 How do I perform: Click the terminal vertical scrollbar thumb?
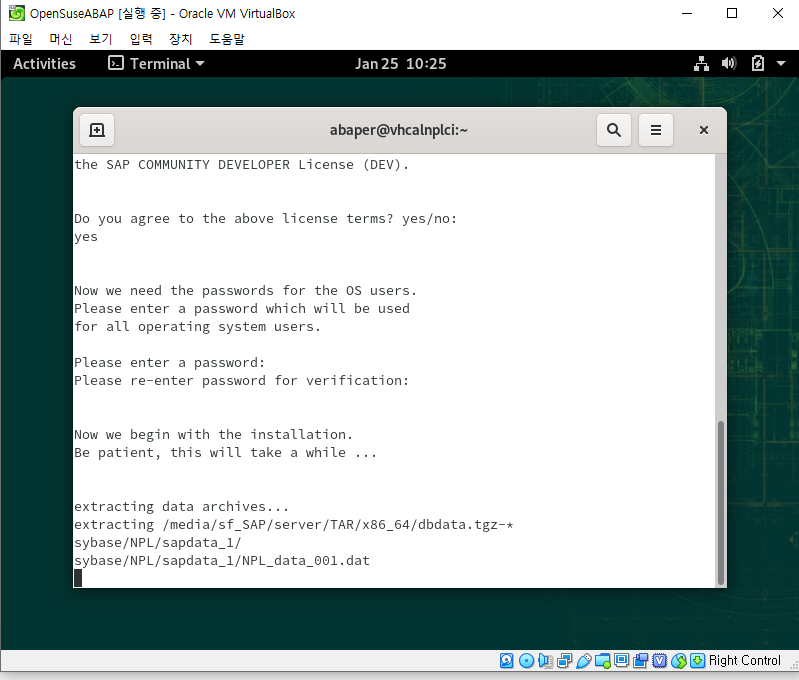click(x=721, y=503)
